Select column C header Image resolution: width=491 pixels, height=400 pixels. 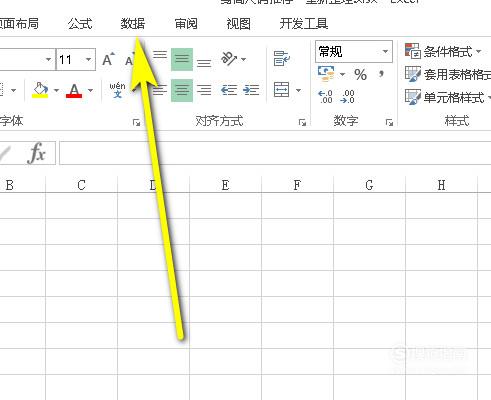pyautogui.click(x=81, y=185)
